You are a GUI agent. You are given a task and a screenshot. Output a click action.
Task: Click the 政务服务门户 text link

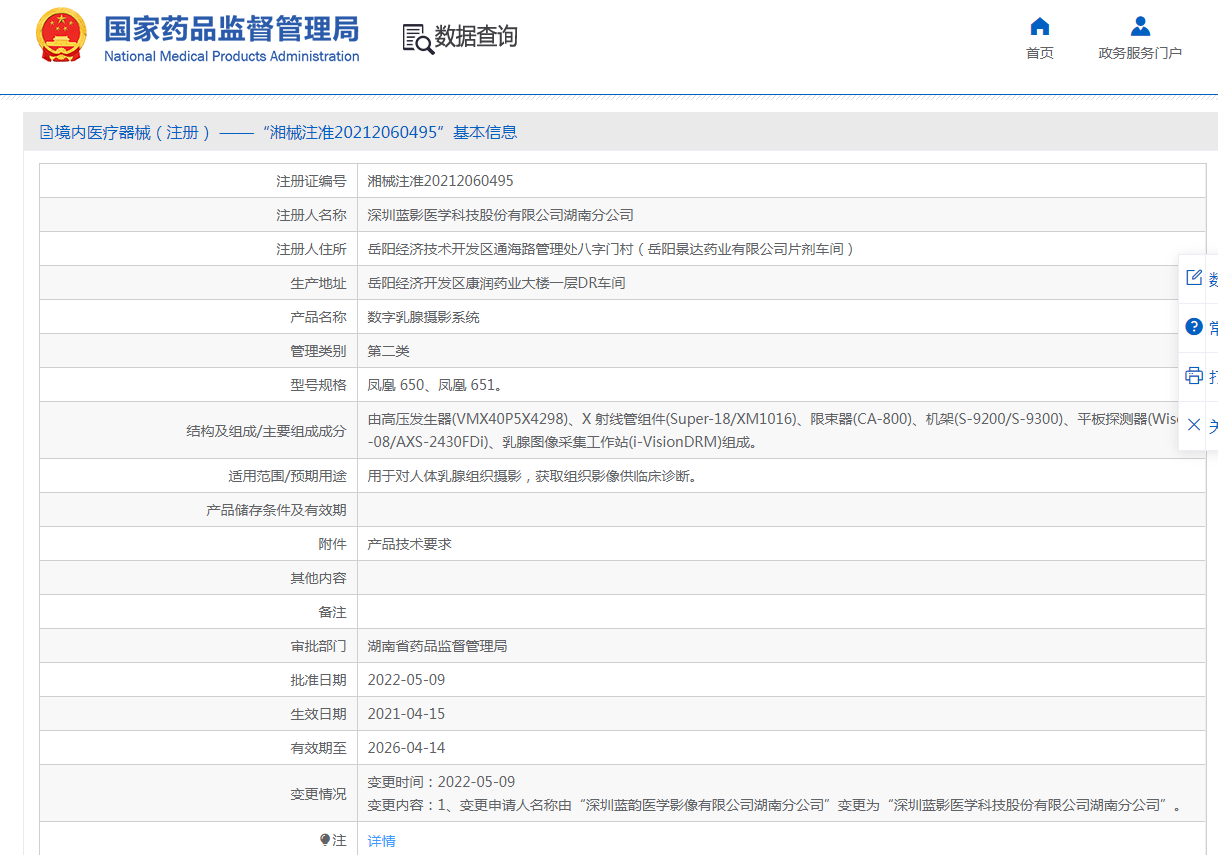click(1140, 53)
